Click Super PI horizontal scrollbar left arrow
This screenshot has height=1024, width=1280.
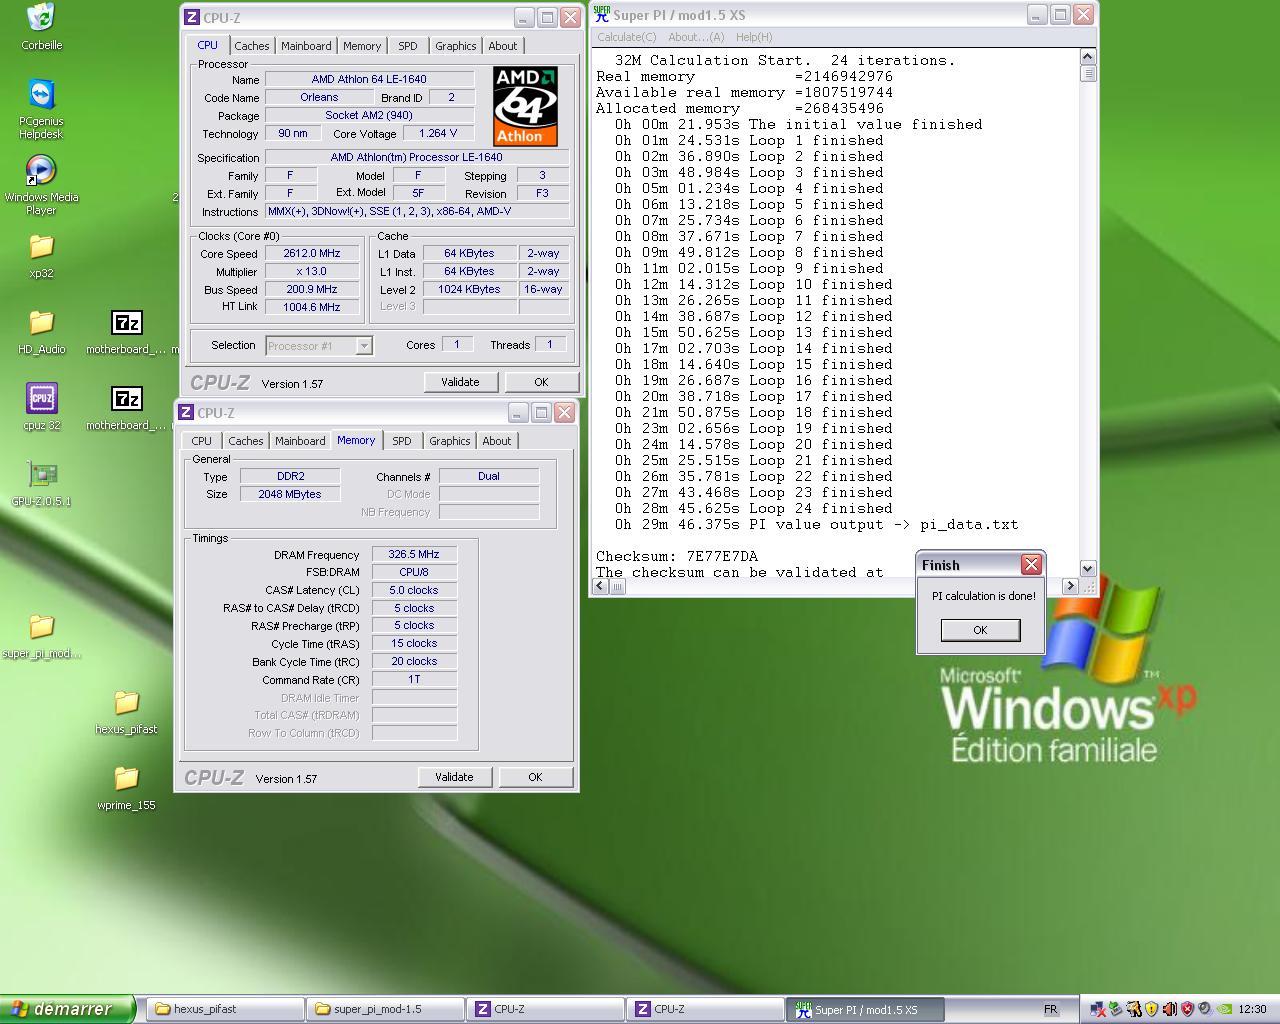(600, 586)
